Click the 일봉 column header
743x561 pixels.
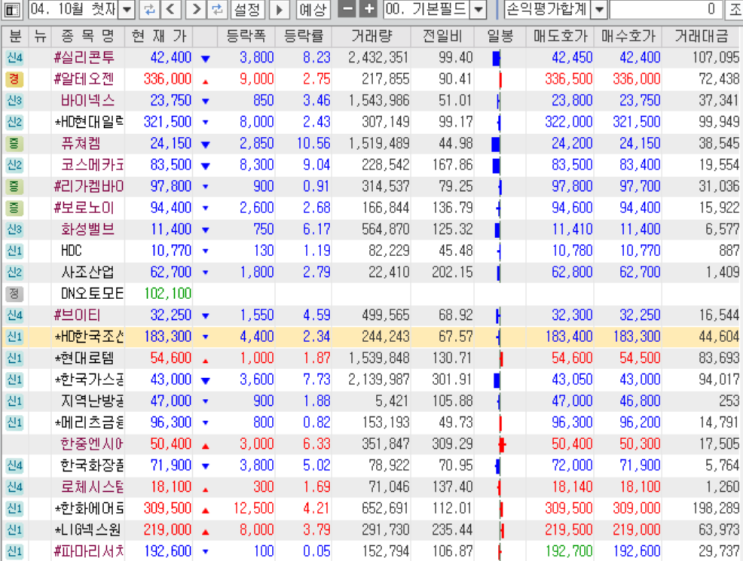[x=500, y=36]
